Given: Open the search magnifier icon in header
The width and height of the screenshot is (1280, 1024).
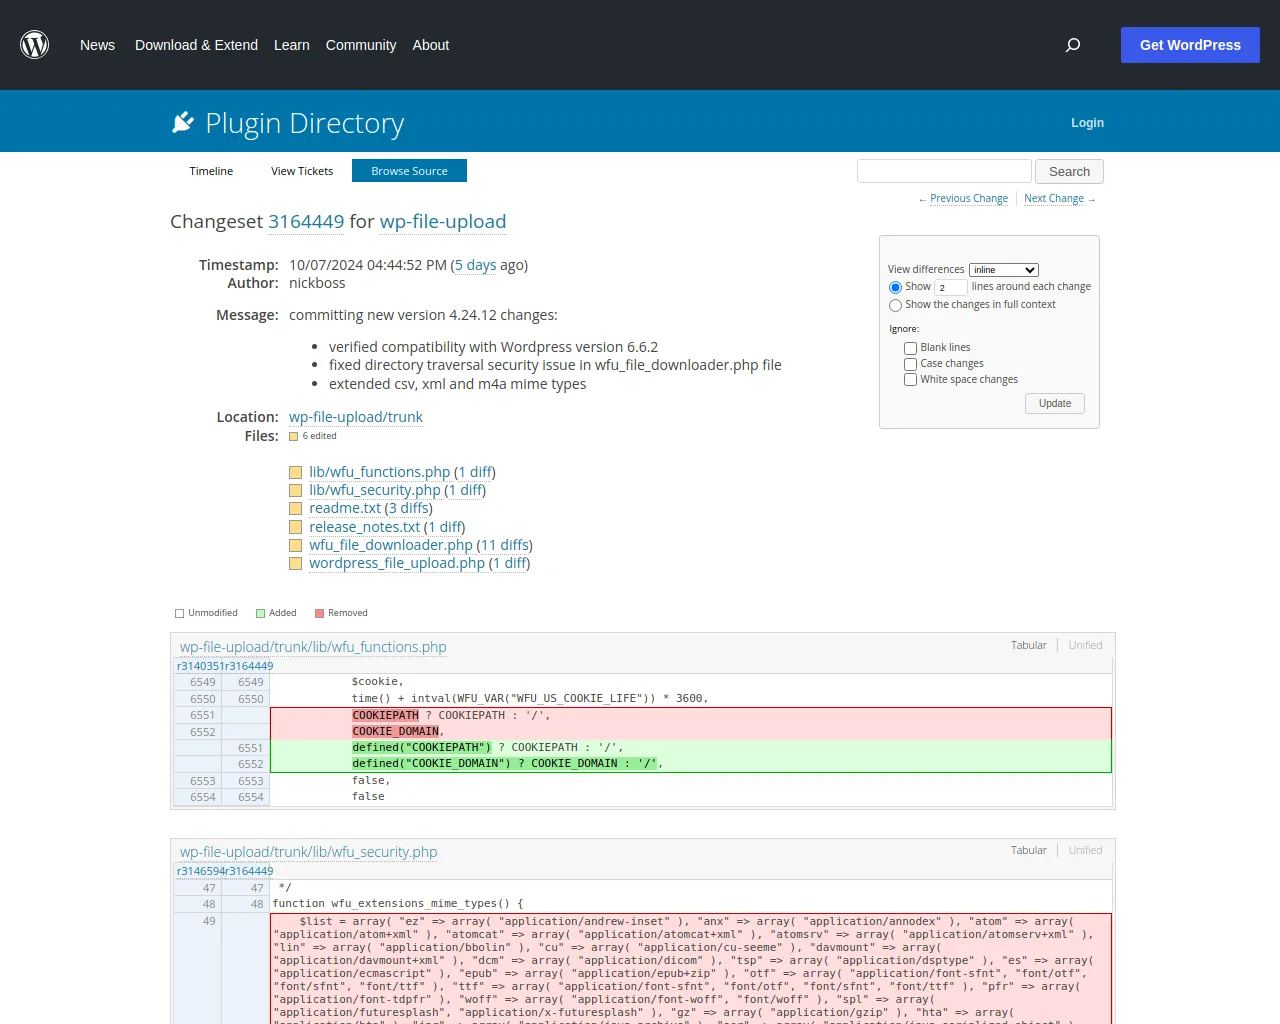Looking at the screenshot, I should point(1073,45).
